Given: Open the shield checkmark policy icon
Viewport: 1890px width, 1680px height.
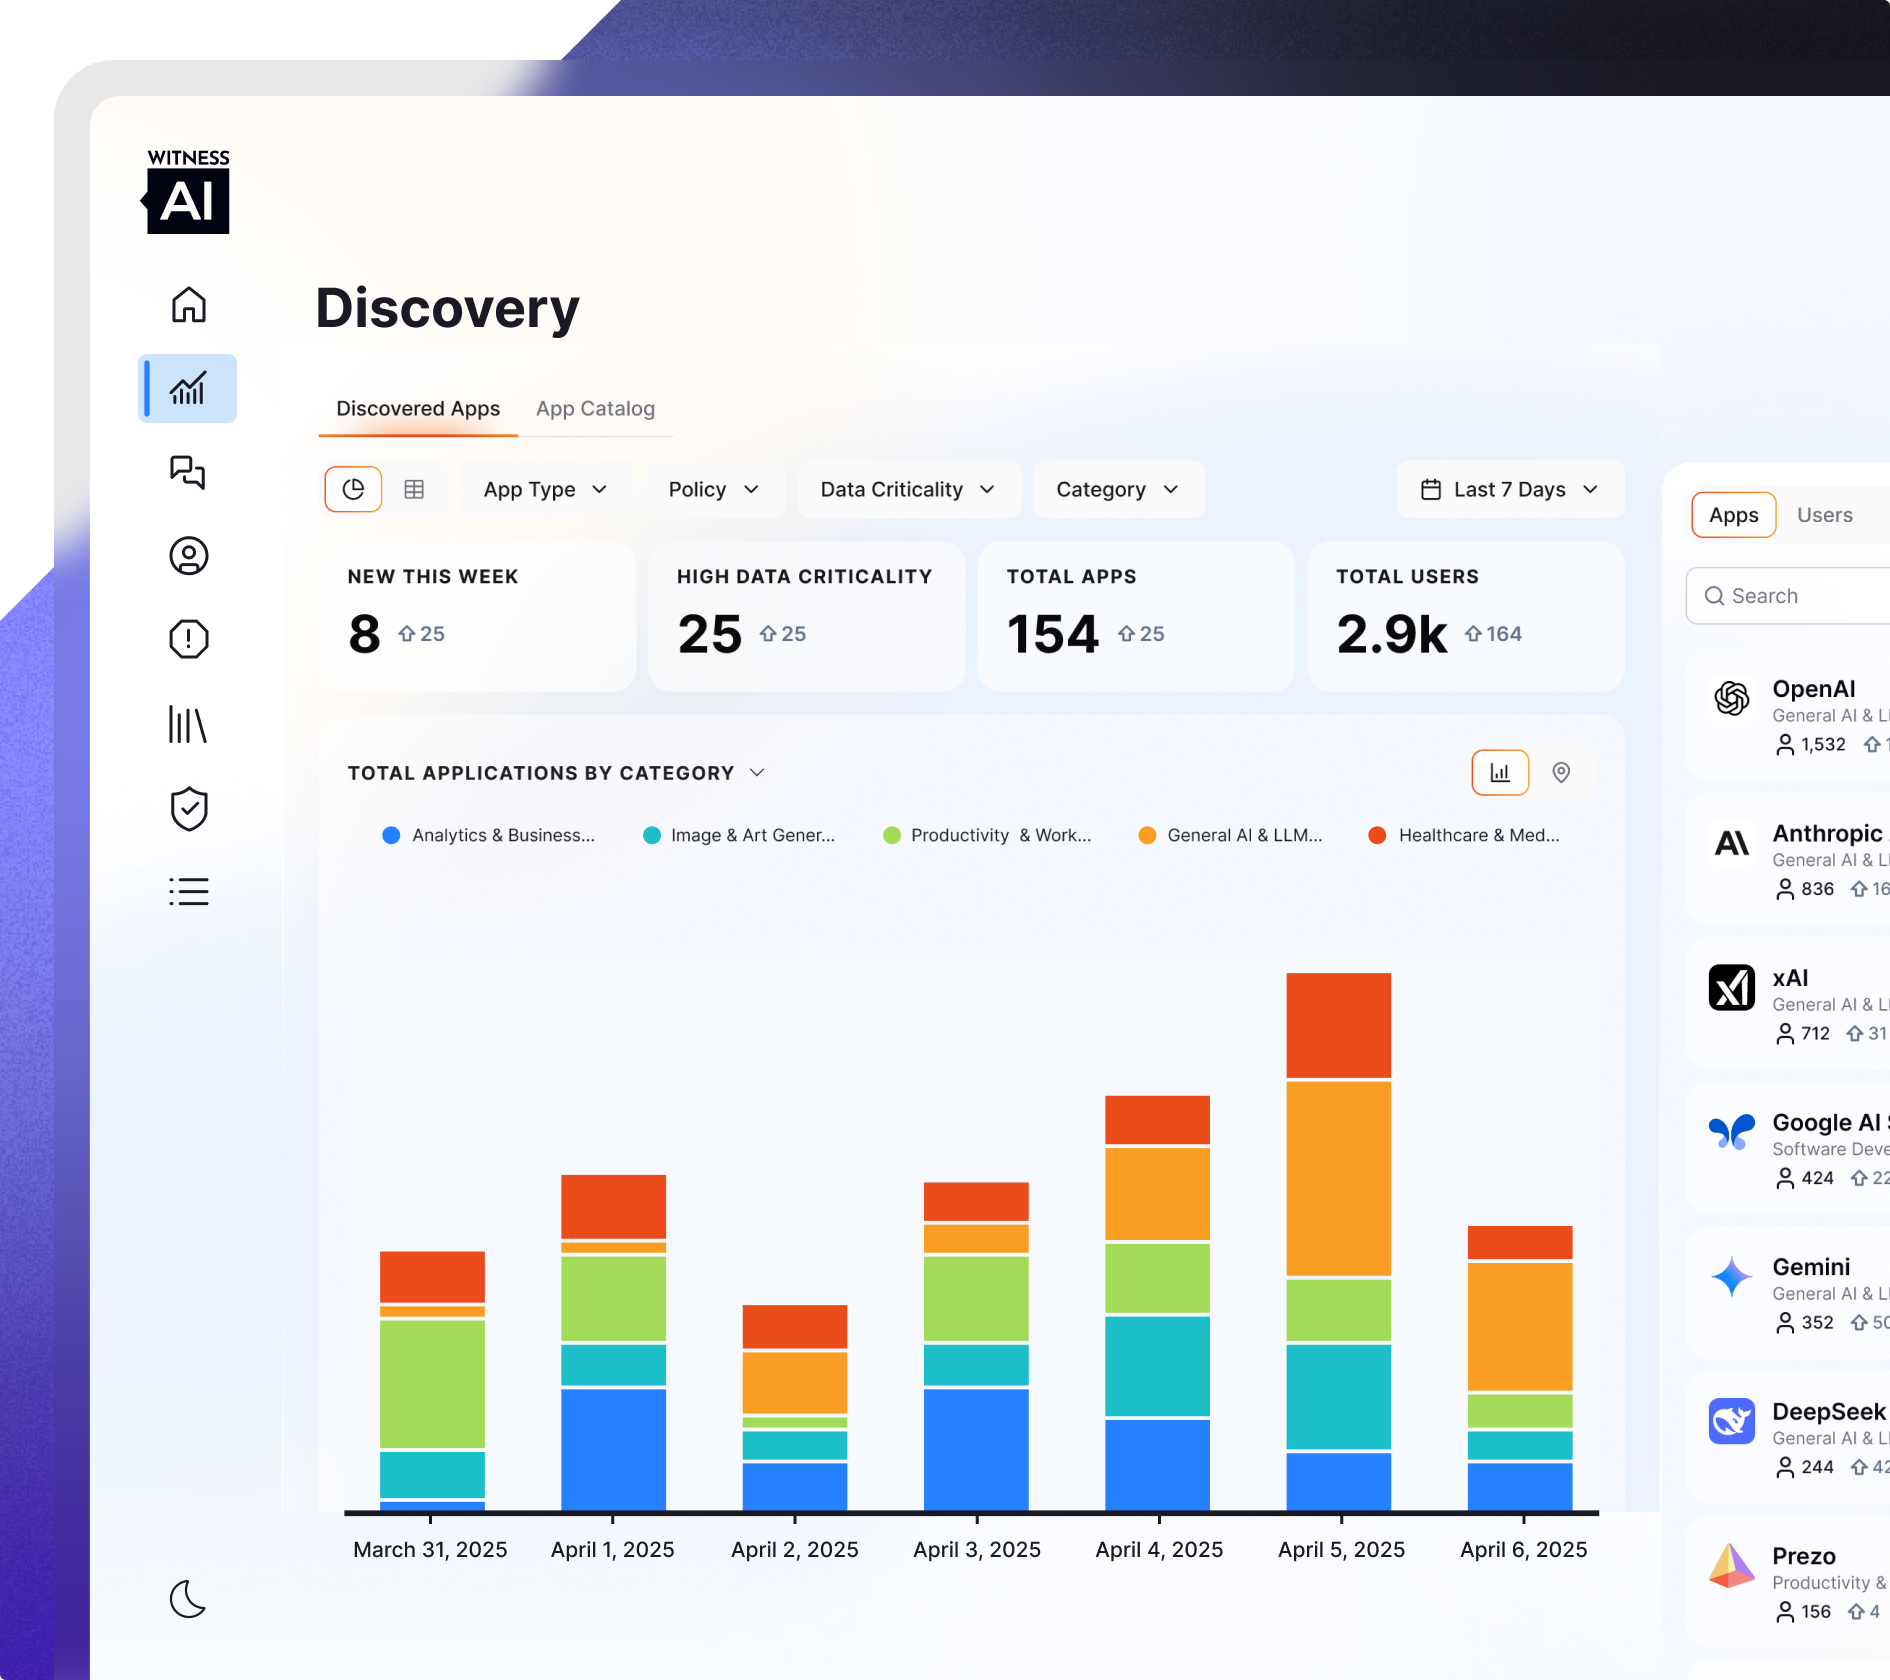Looking at the screenshot, I should pyautogui.click(x=188, y=809).
